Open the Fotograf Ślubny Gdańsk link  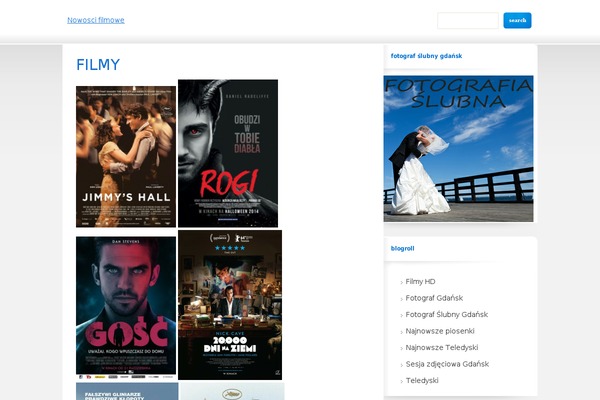click(x=447, y=315)
